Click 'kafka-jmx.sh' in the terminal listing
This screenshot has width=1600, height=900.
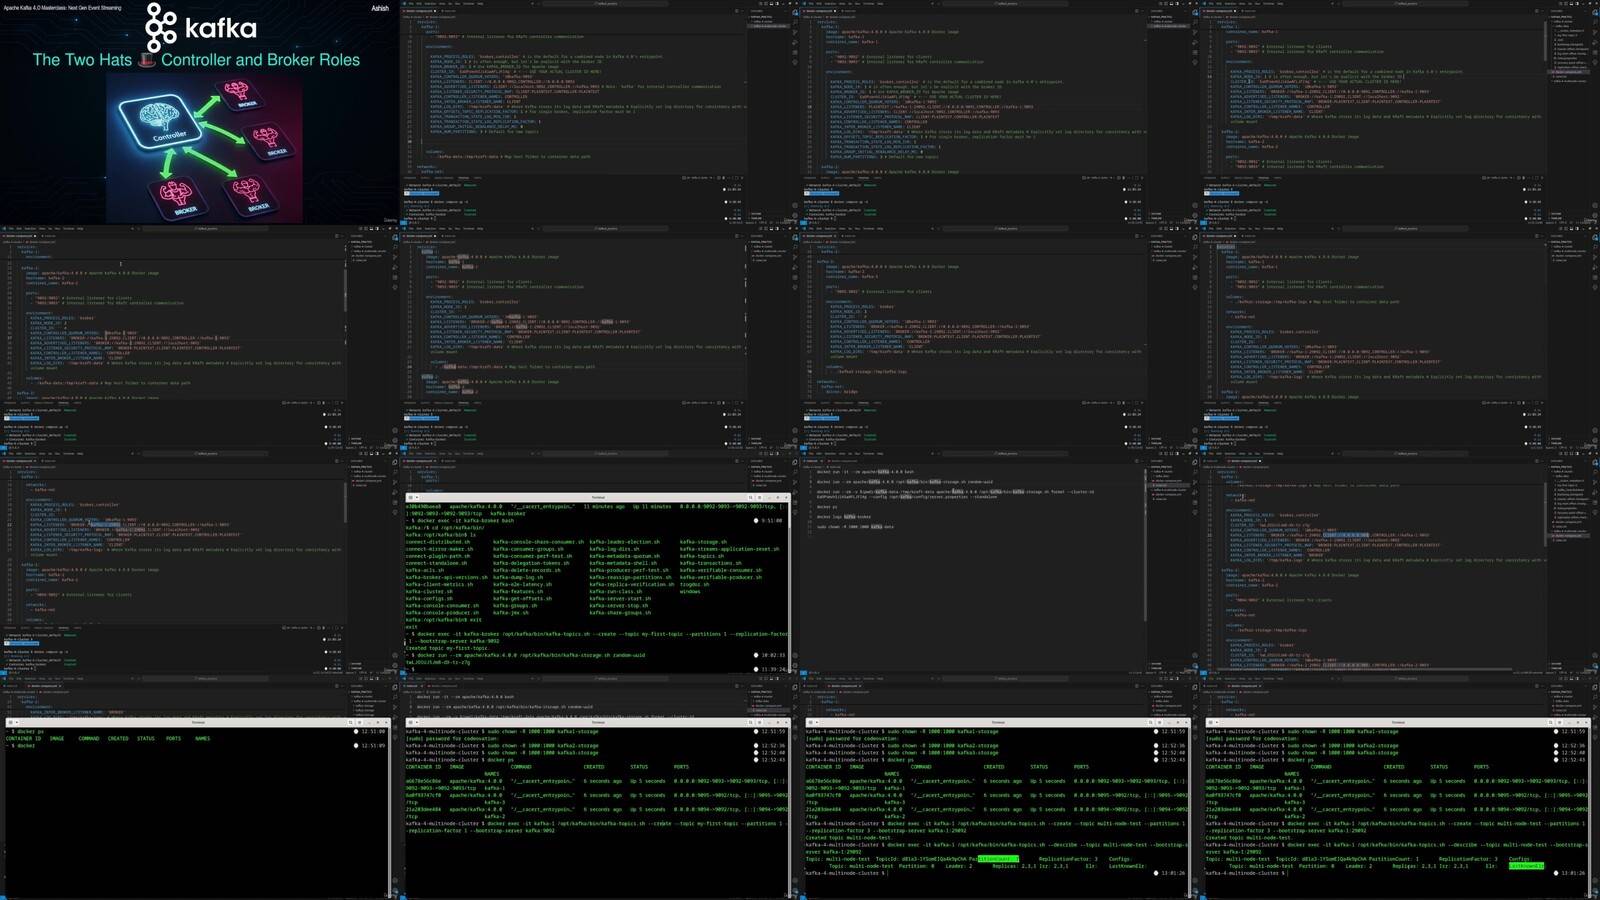tap(511, 612)
